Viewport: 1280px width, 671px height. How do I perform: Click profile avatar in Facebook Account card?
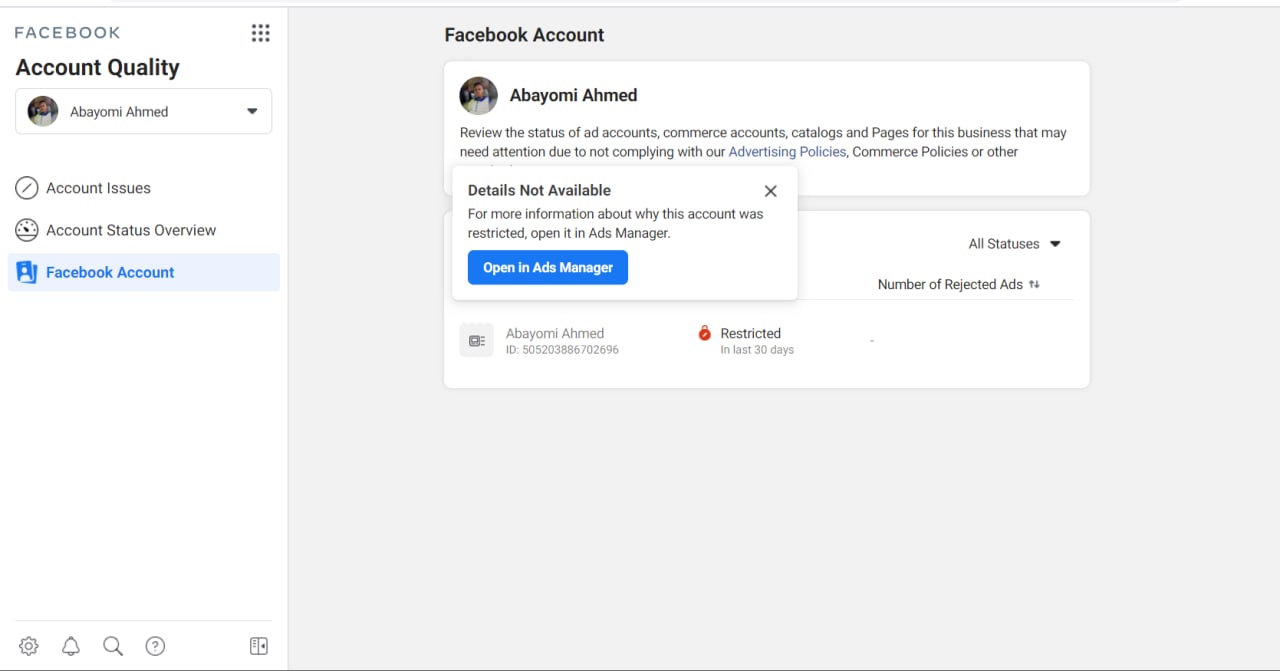479,96
